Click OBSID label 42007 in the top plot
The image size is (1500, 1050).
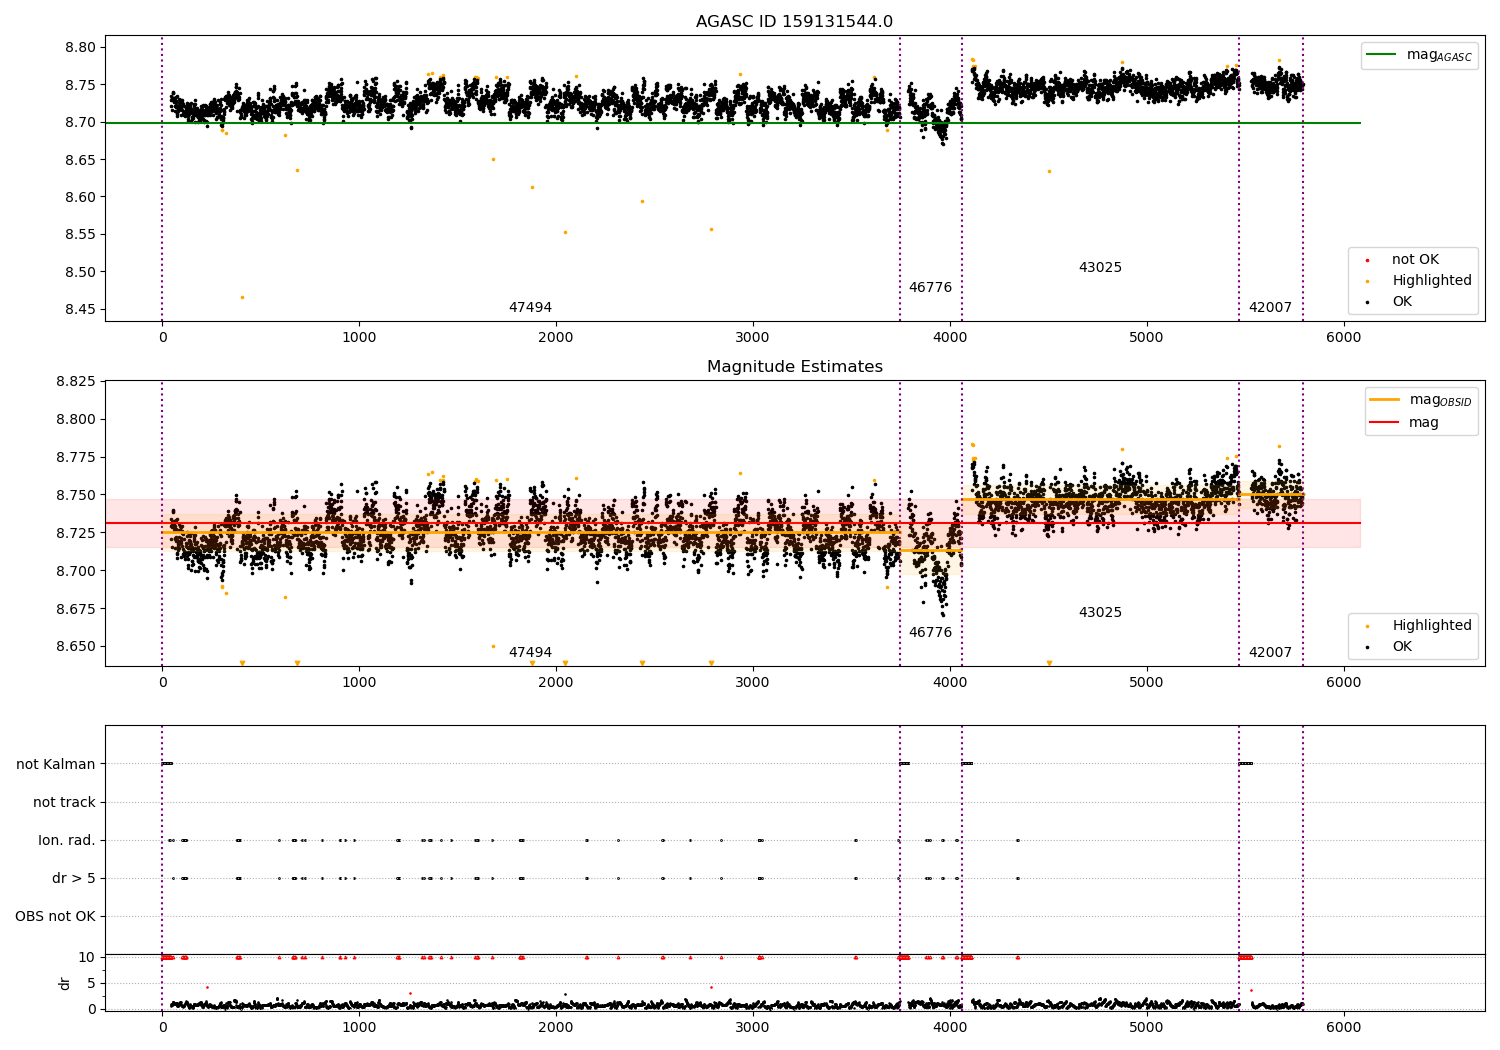[1270, 308]
